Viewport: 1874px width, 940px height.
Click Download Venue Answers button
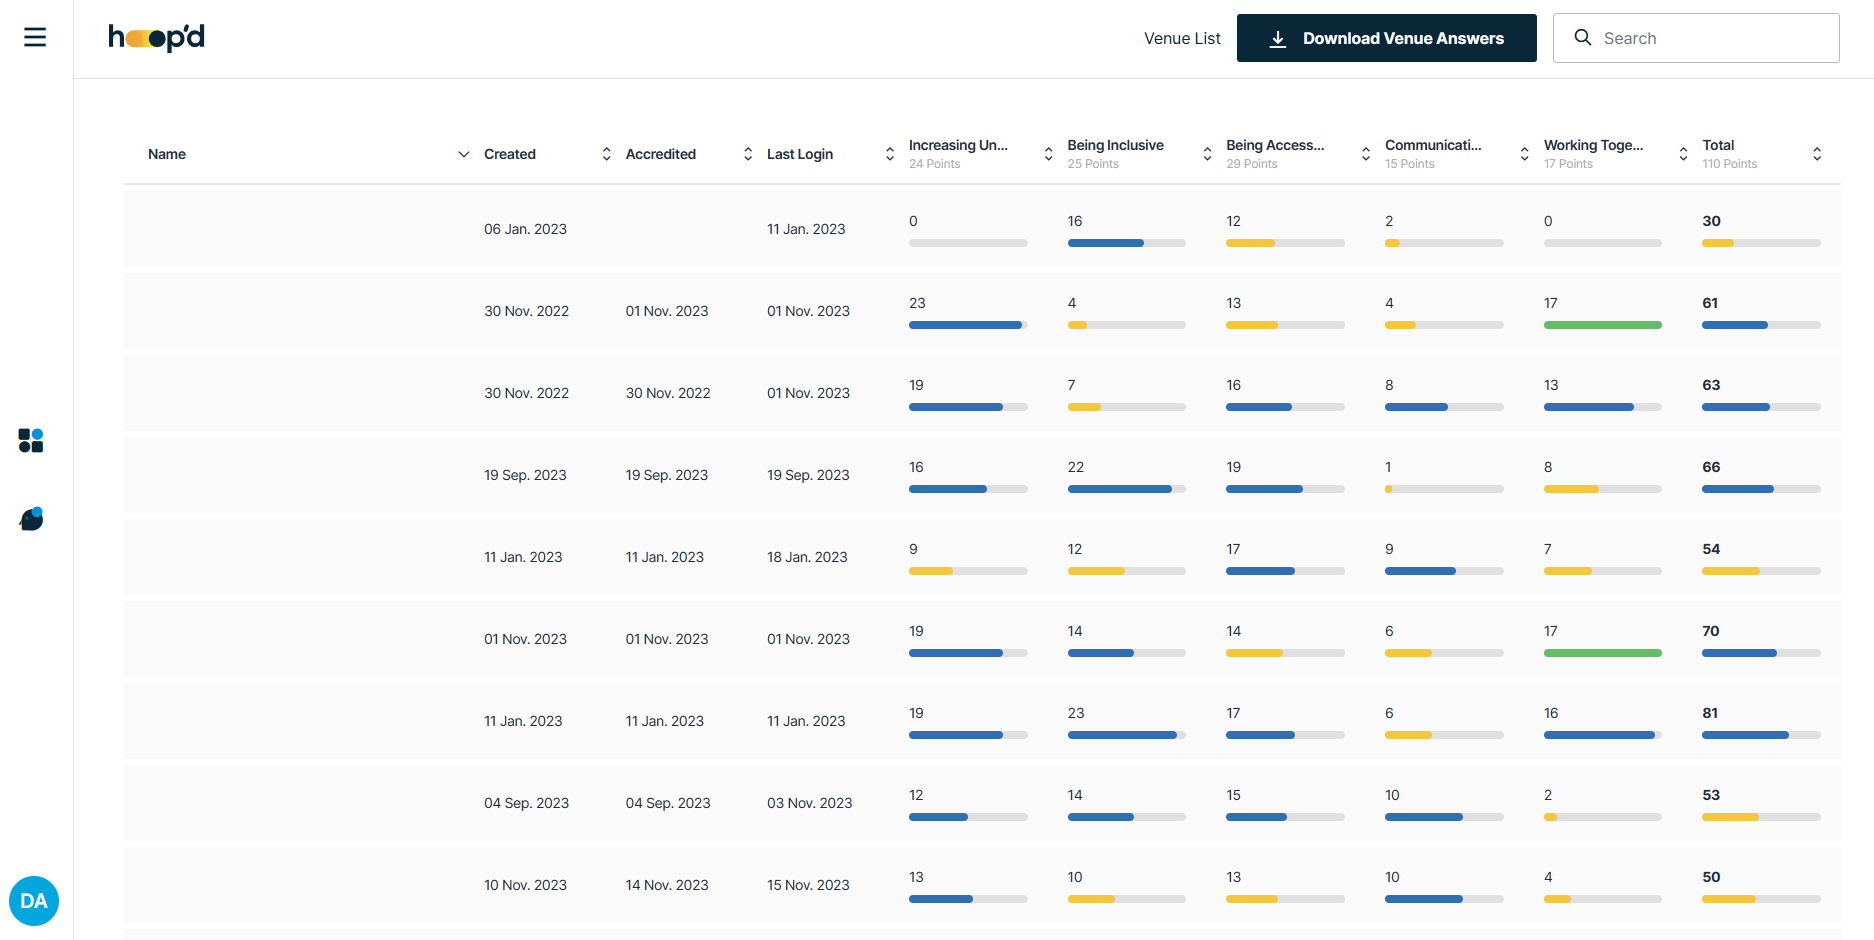tap(1386, 38)
